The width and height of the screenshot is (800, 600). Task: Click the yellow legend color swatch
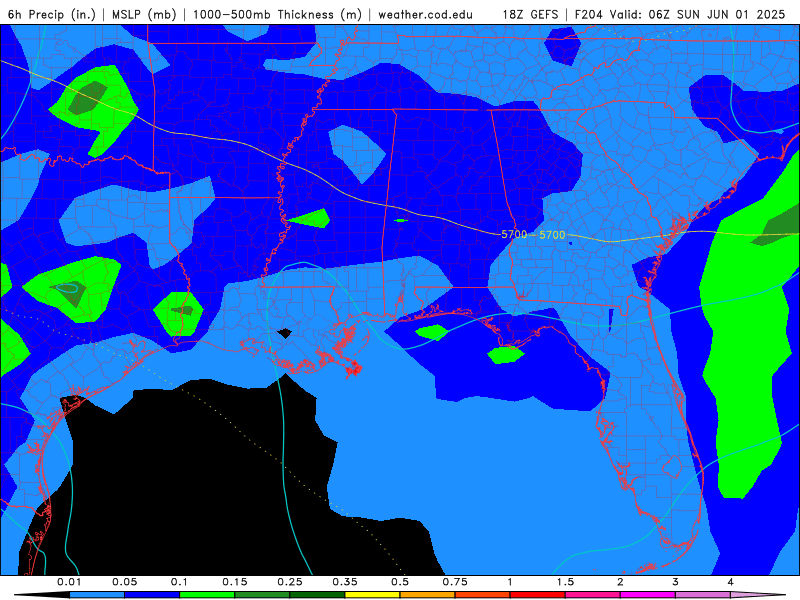click(x=372, y=595)
